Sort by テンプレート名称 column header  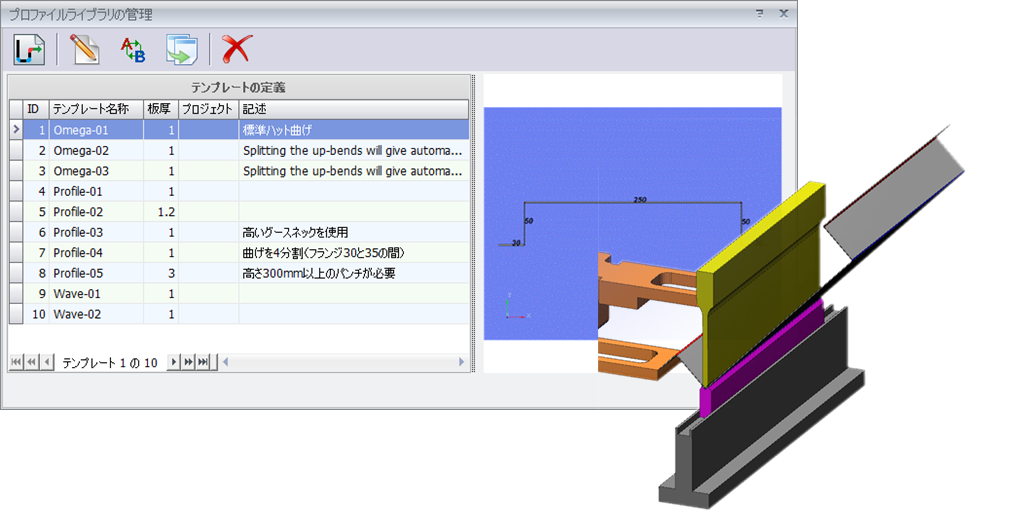[x=96, y=109]
